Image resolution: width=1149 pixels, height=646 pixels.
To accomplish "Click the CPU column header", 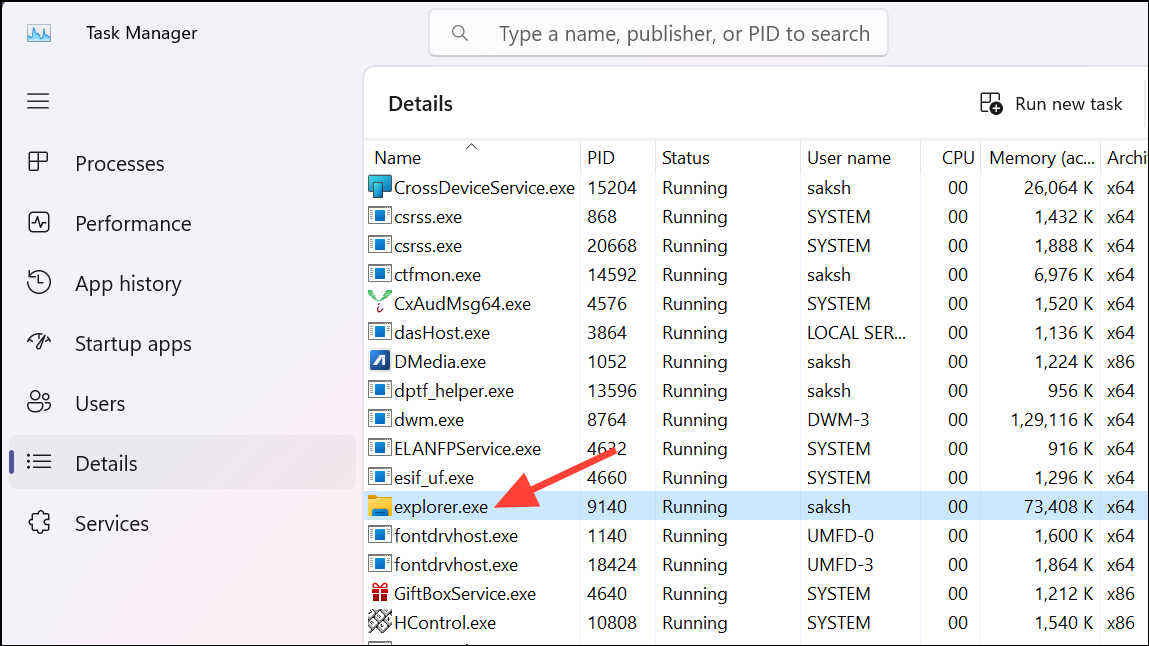I will 957,157.
